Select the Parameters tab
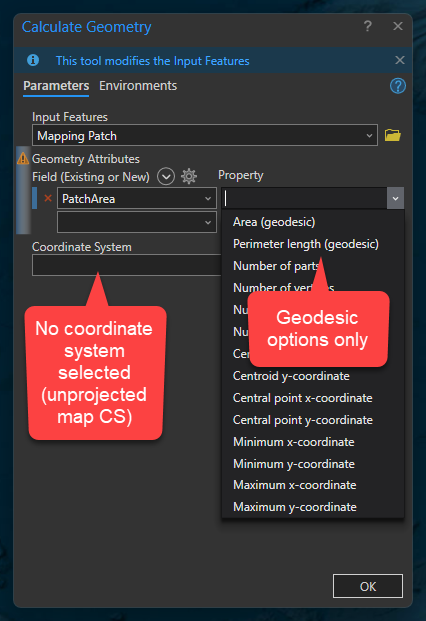This screenshot has height=621, width=426. (x=56, y=86)
